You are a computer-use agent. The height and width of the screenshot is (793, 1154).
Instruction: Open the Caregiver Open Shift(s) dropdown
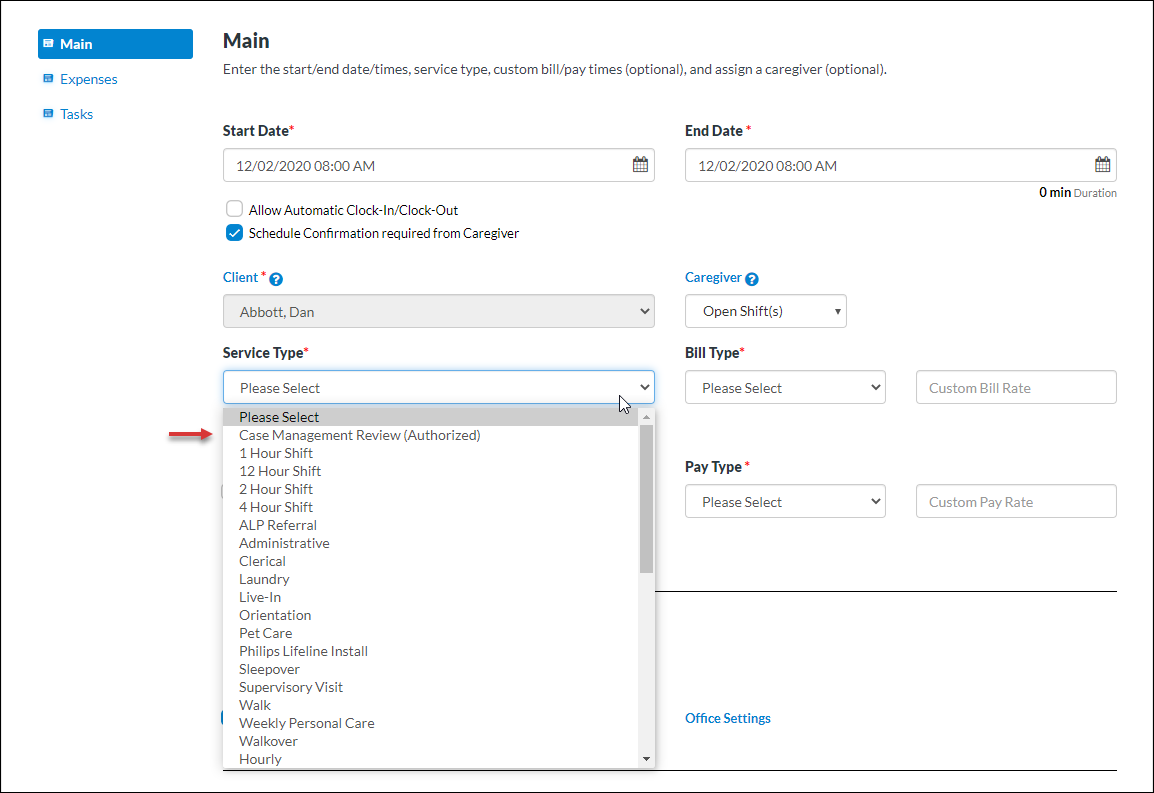(x=765, y=311)
